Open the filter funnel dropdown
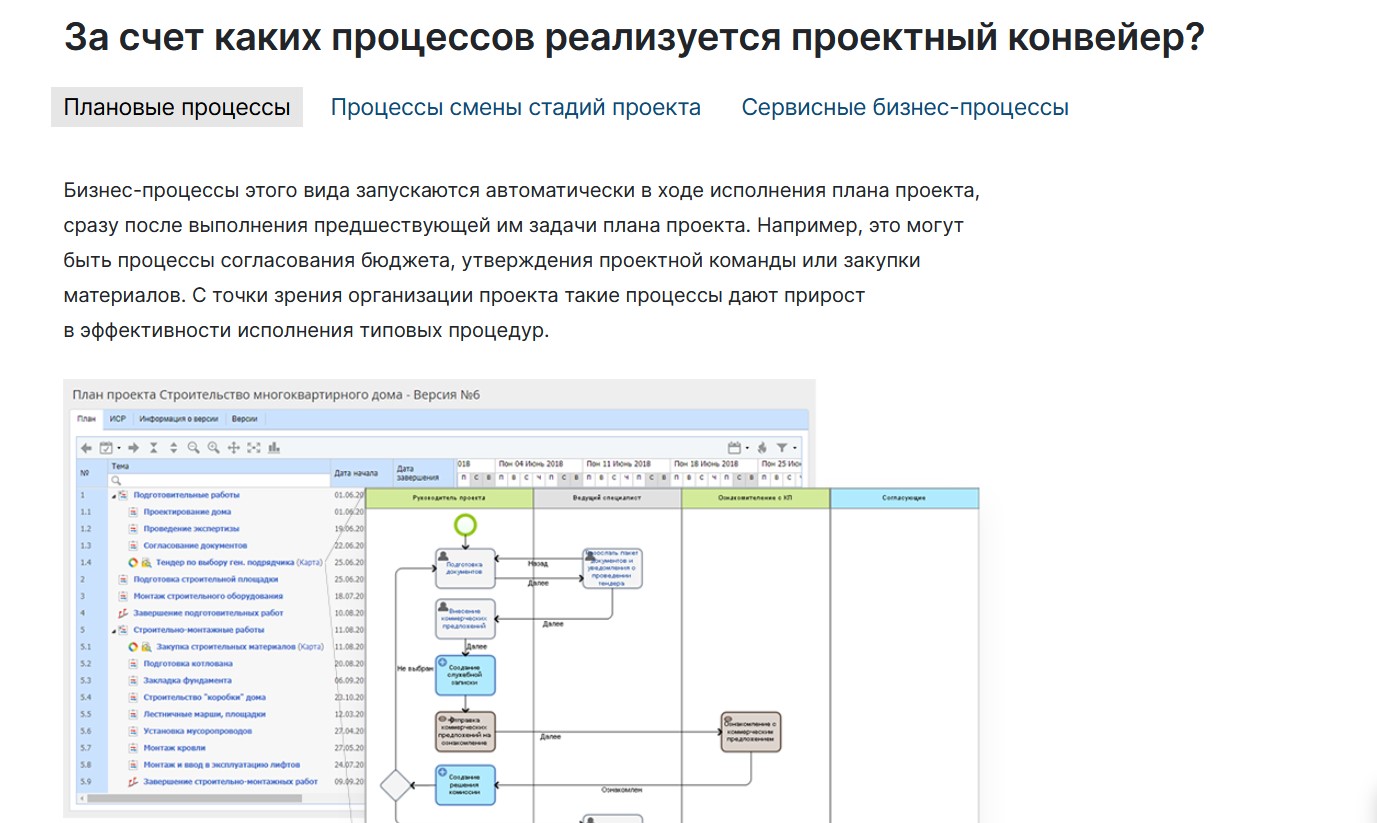 [x=784, y=448]
